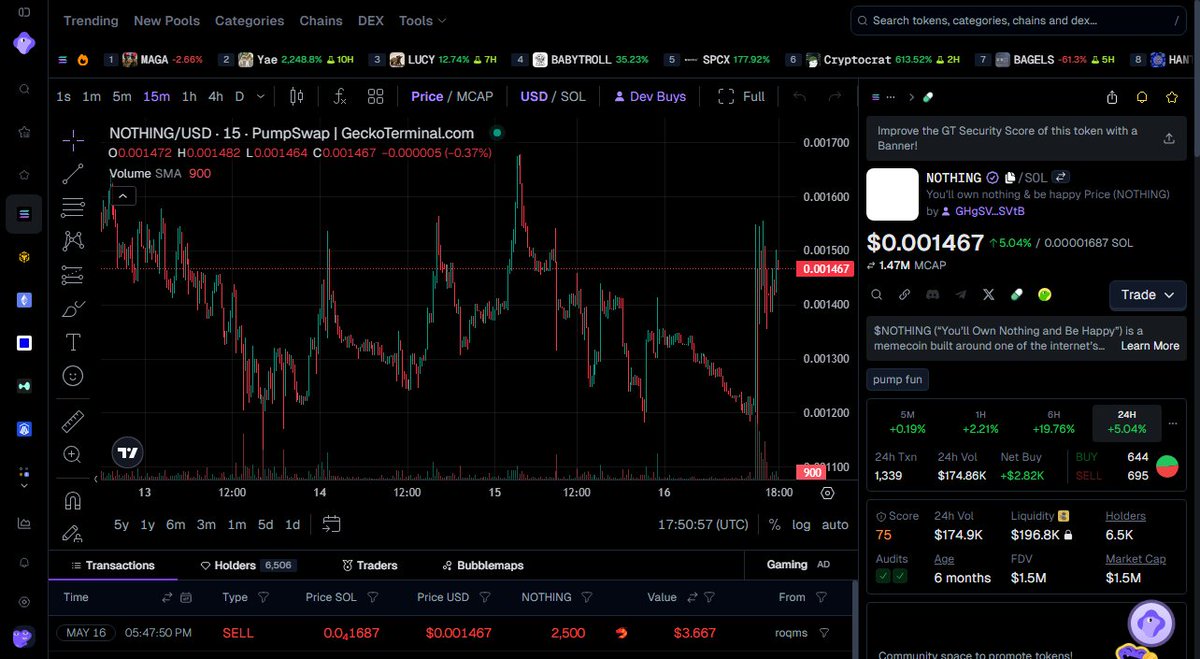Click the TradingView logo badge
Screen dimensions: 1200x659
tap(127, 452)
